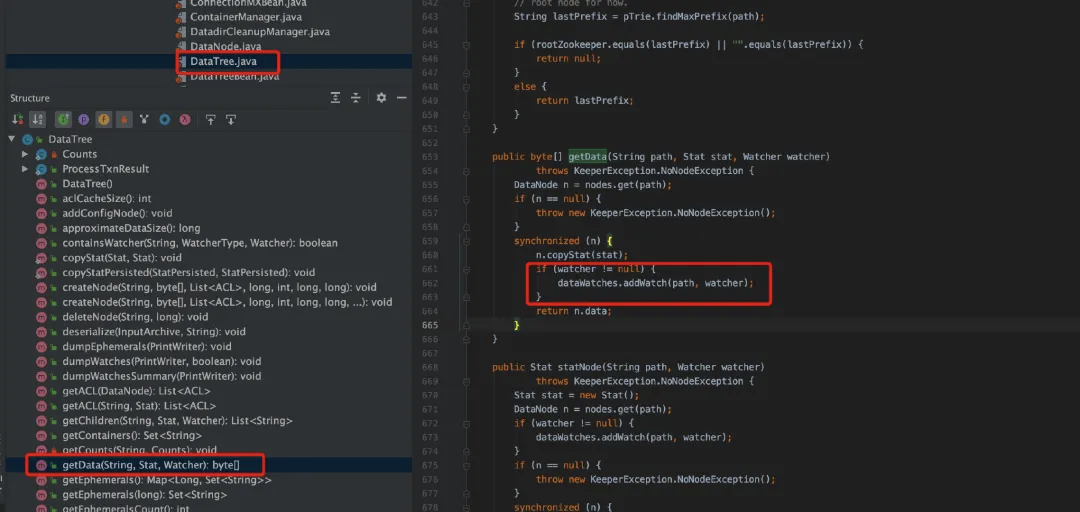Click the highlighted getData identifier in editor
Screen dimensions: 1080x512
(588, 156)
